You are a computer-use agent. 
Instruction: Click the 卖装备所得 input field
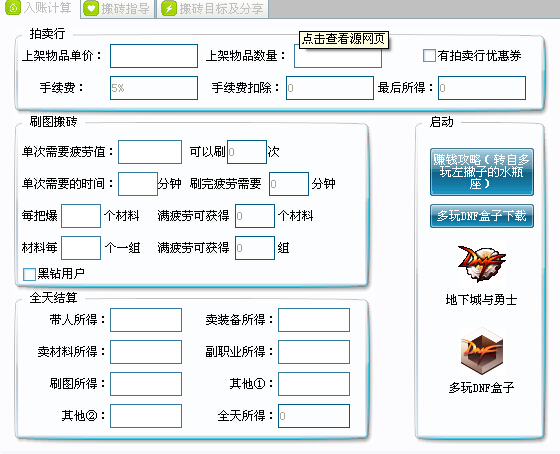[x=314, y=320]
